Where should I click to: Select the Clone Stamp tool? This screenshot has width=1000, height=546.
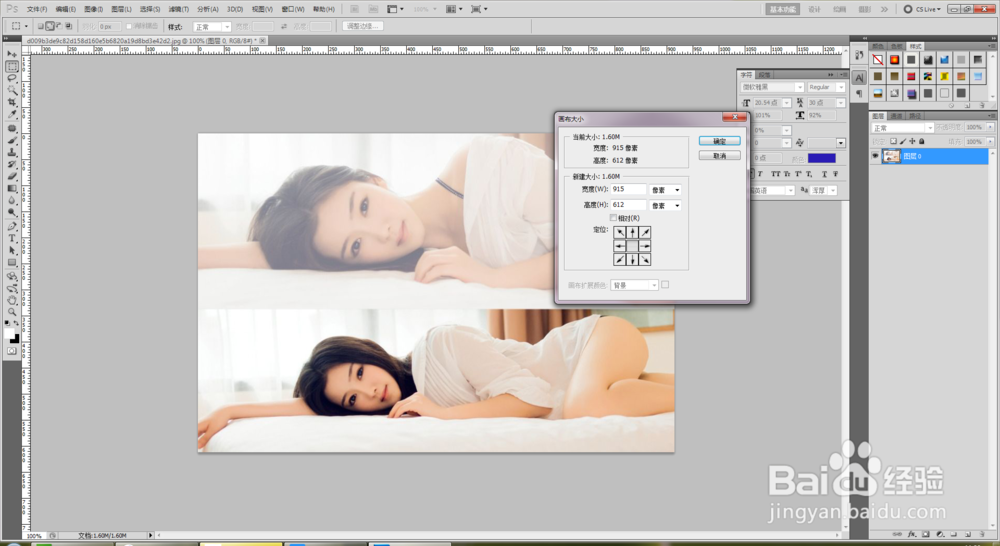[12, 152]
